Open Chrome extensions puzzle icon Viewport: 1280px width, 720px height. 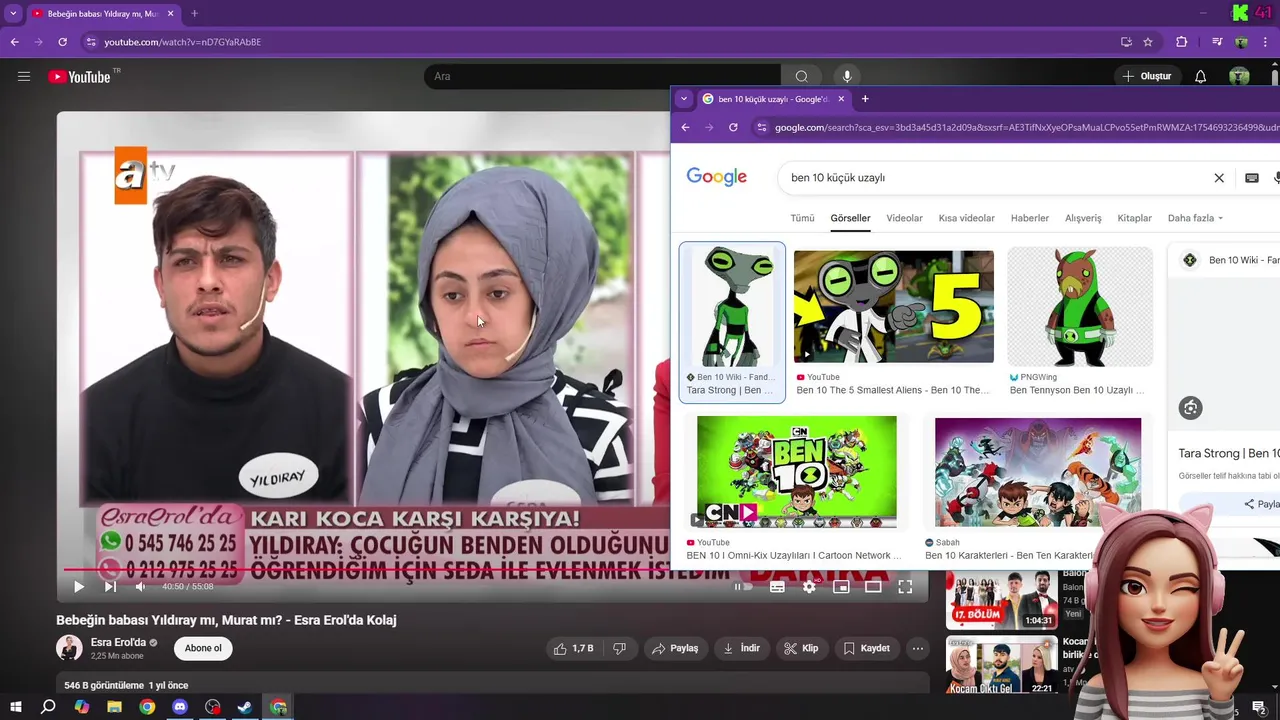(1181, 42)
